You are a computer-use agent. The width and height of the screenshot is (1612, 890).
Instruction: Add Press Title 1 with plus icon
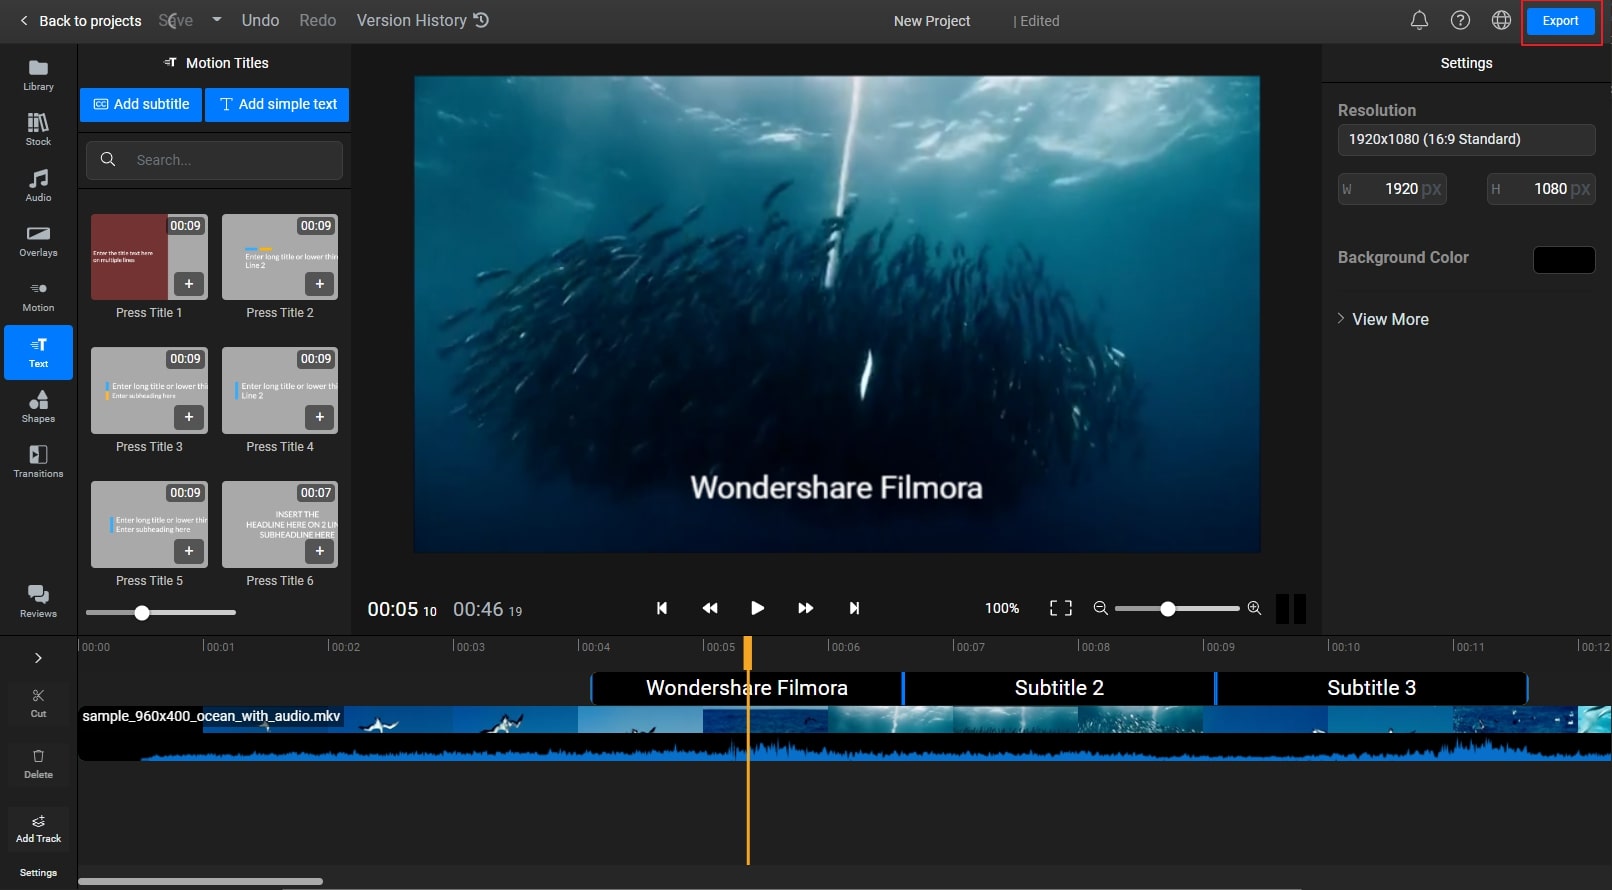189,284
